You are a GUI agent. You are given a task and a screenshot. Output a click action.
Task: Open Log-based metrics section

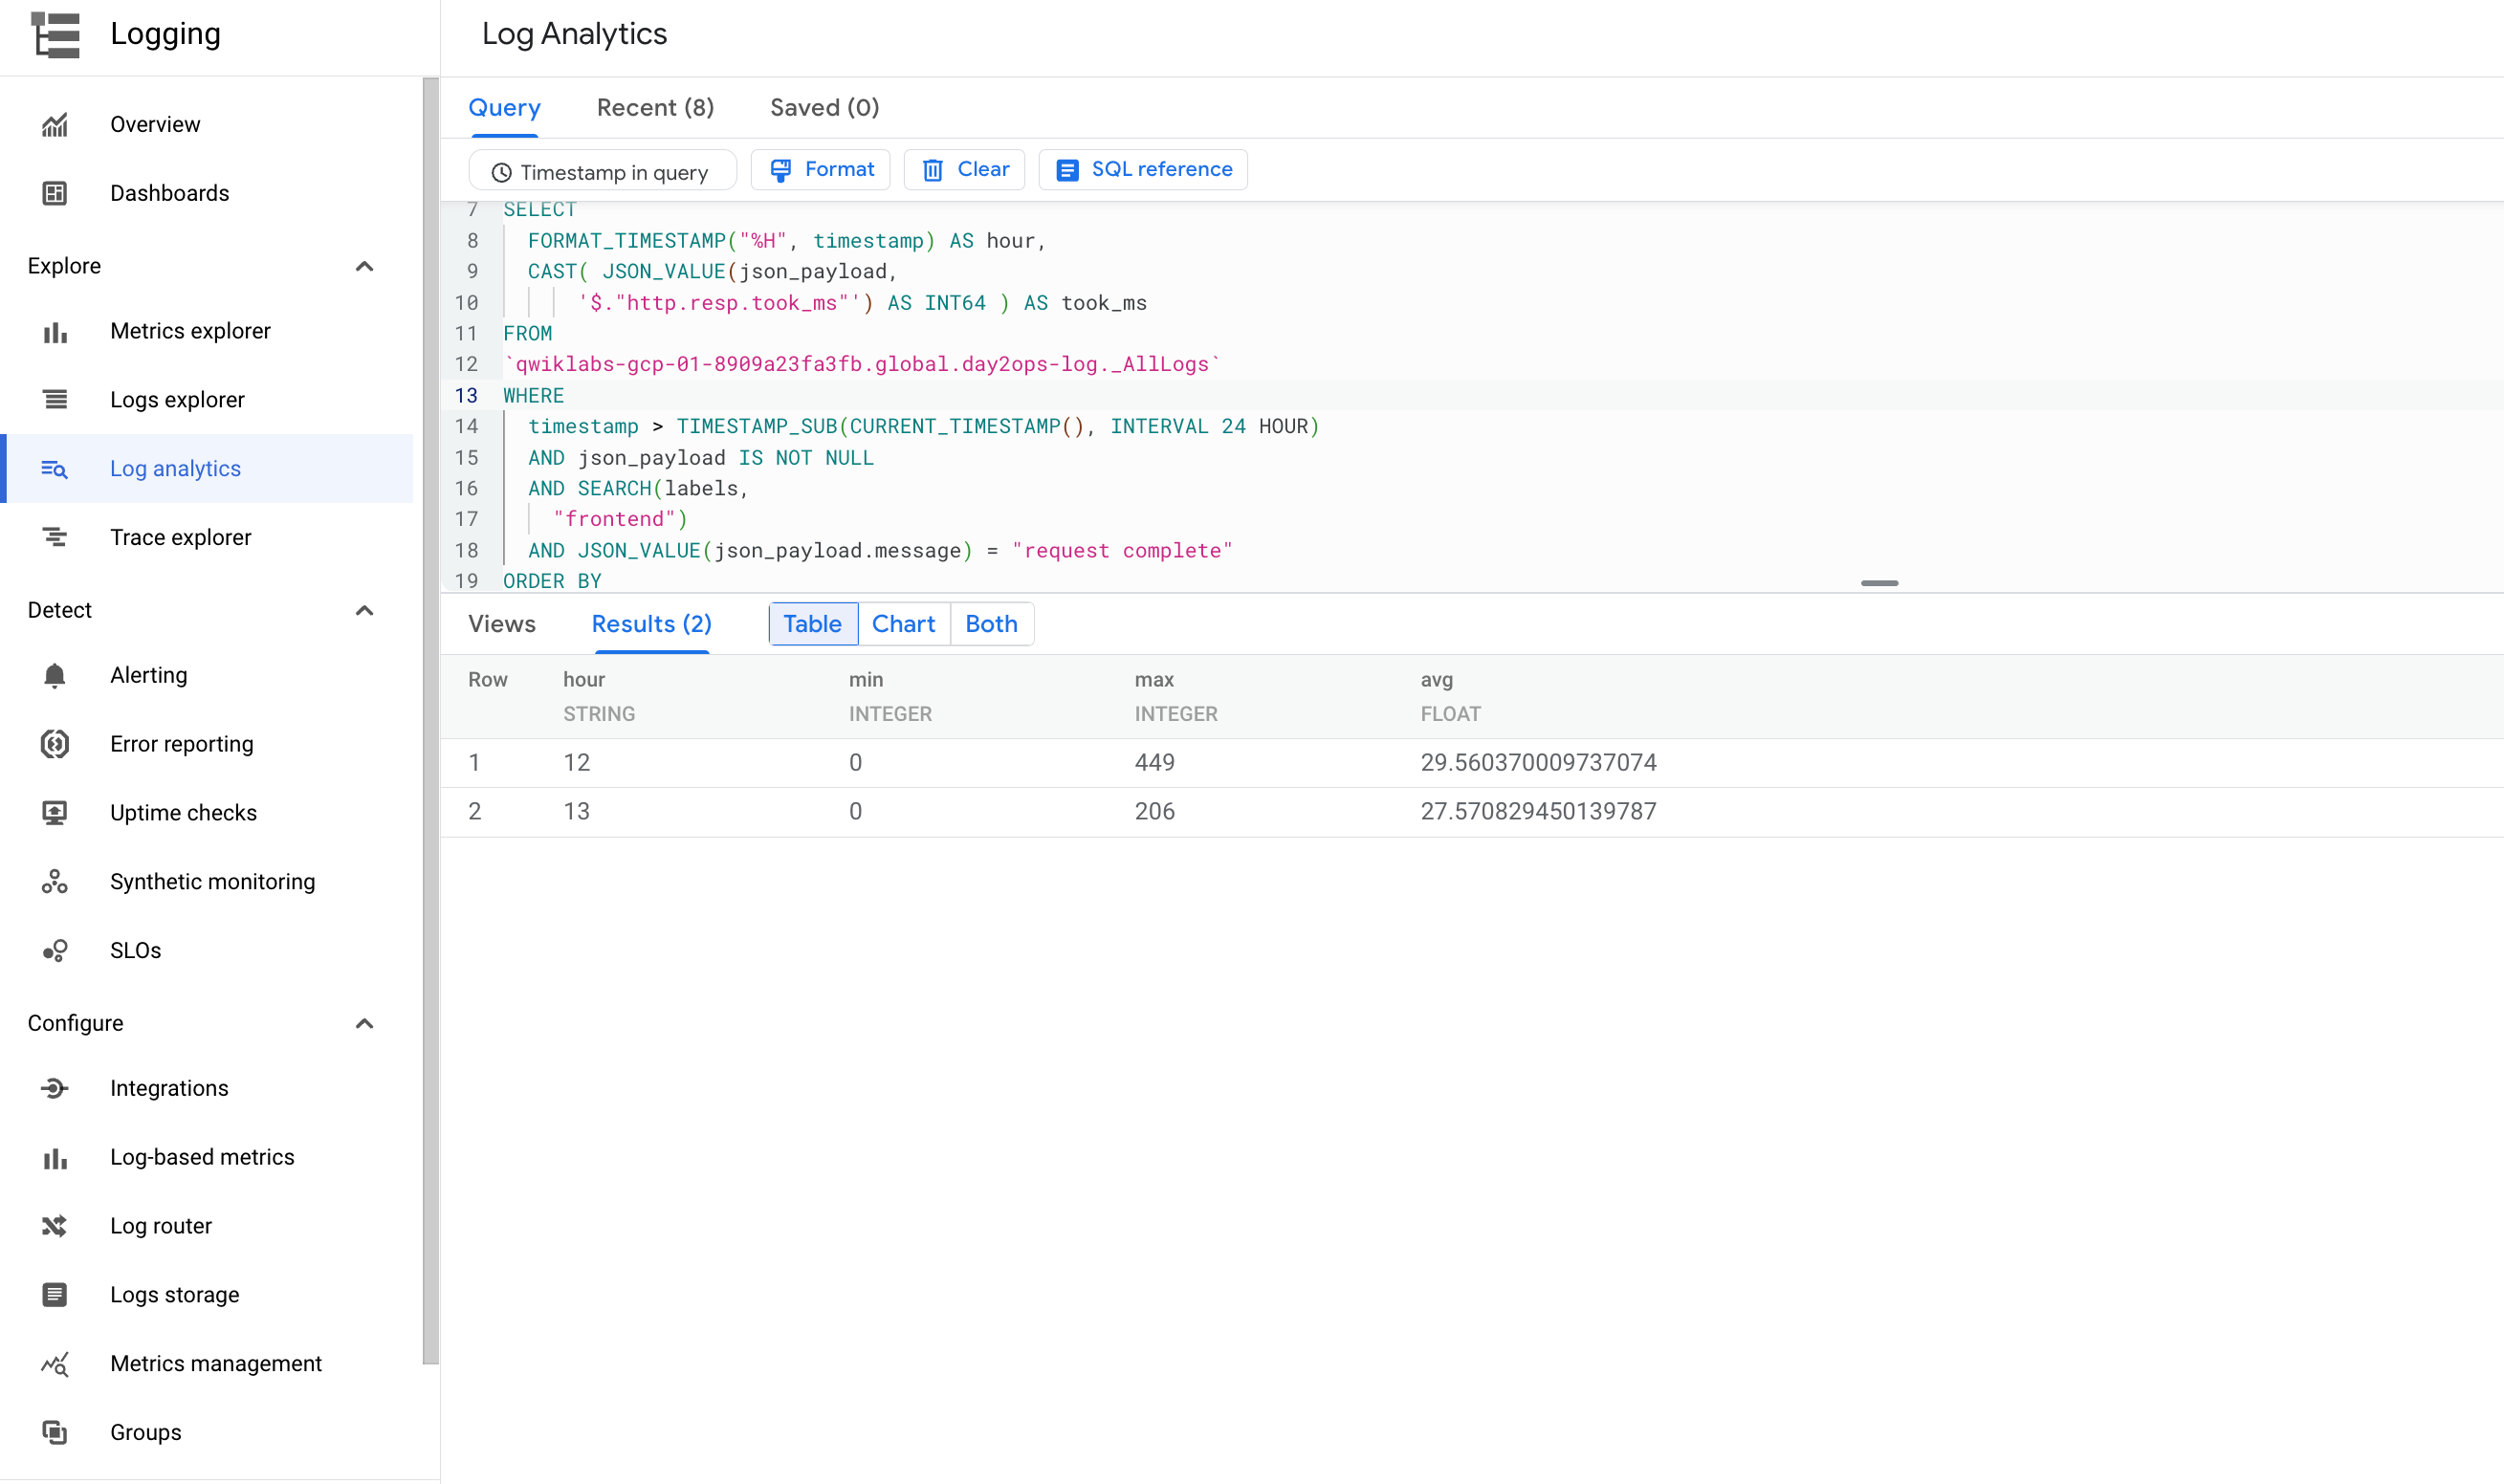pyautogui.click(x=202, y=1157)
